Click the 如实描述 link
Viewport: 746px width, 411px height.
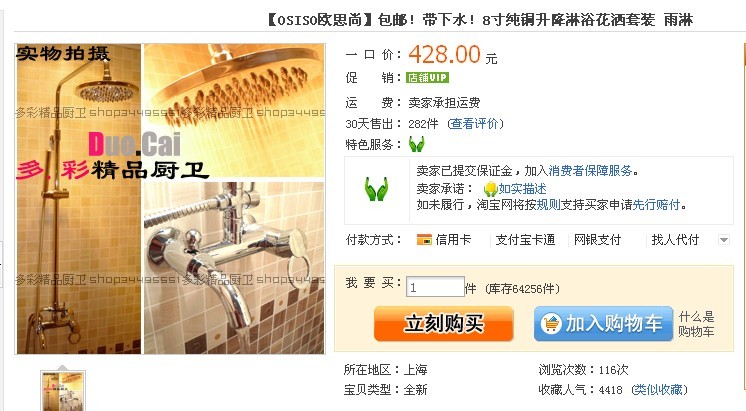click(522, 189)
